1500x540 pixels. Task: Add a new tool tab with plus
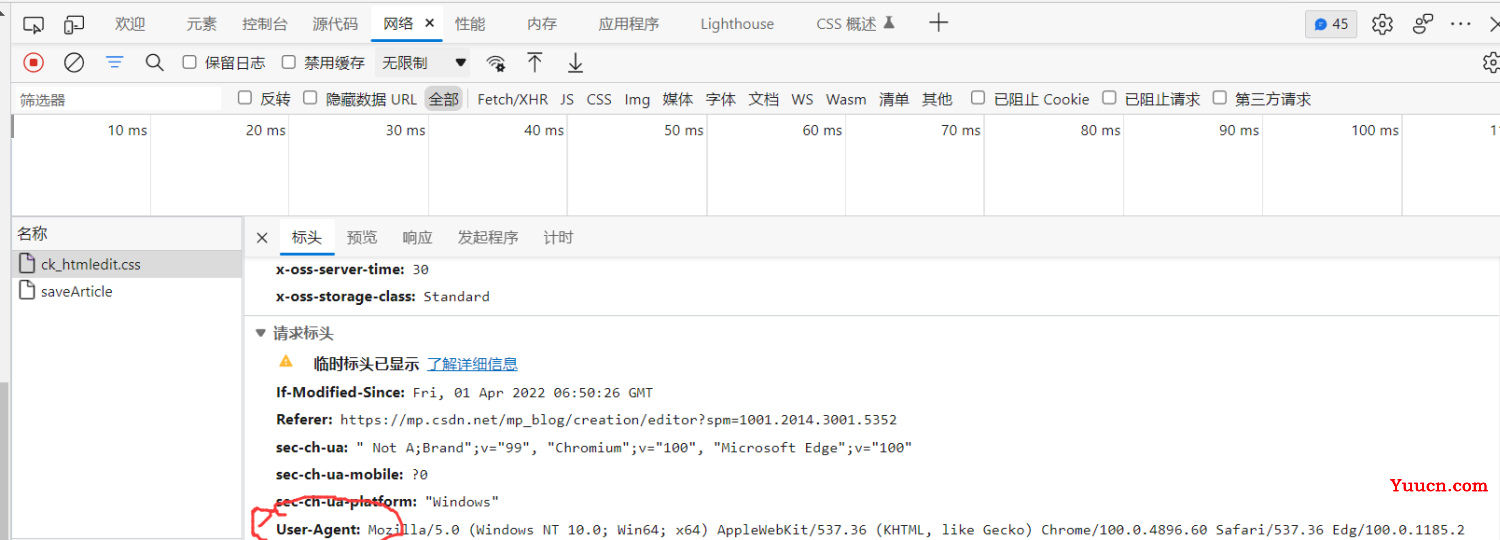click(x=938, y=23)
